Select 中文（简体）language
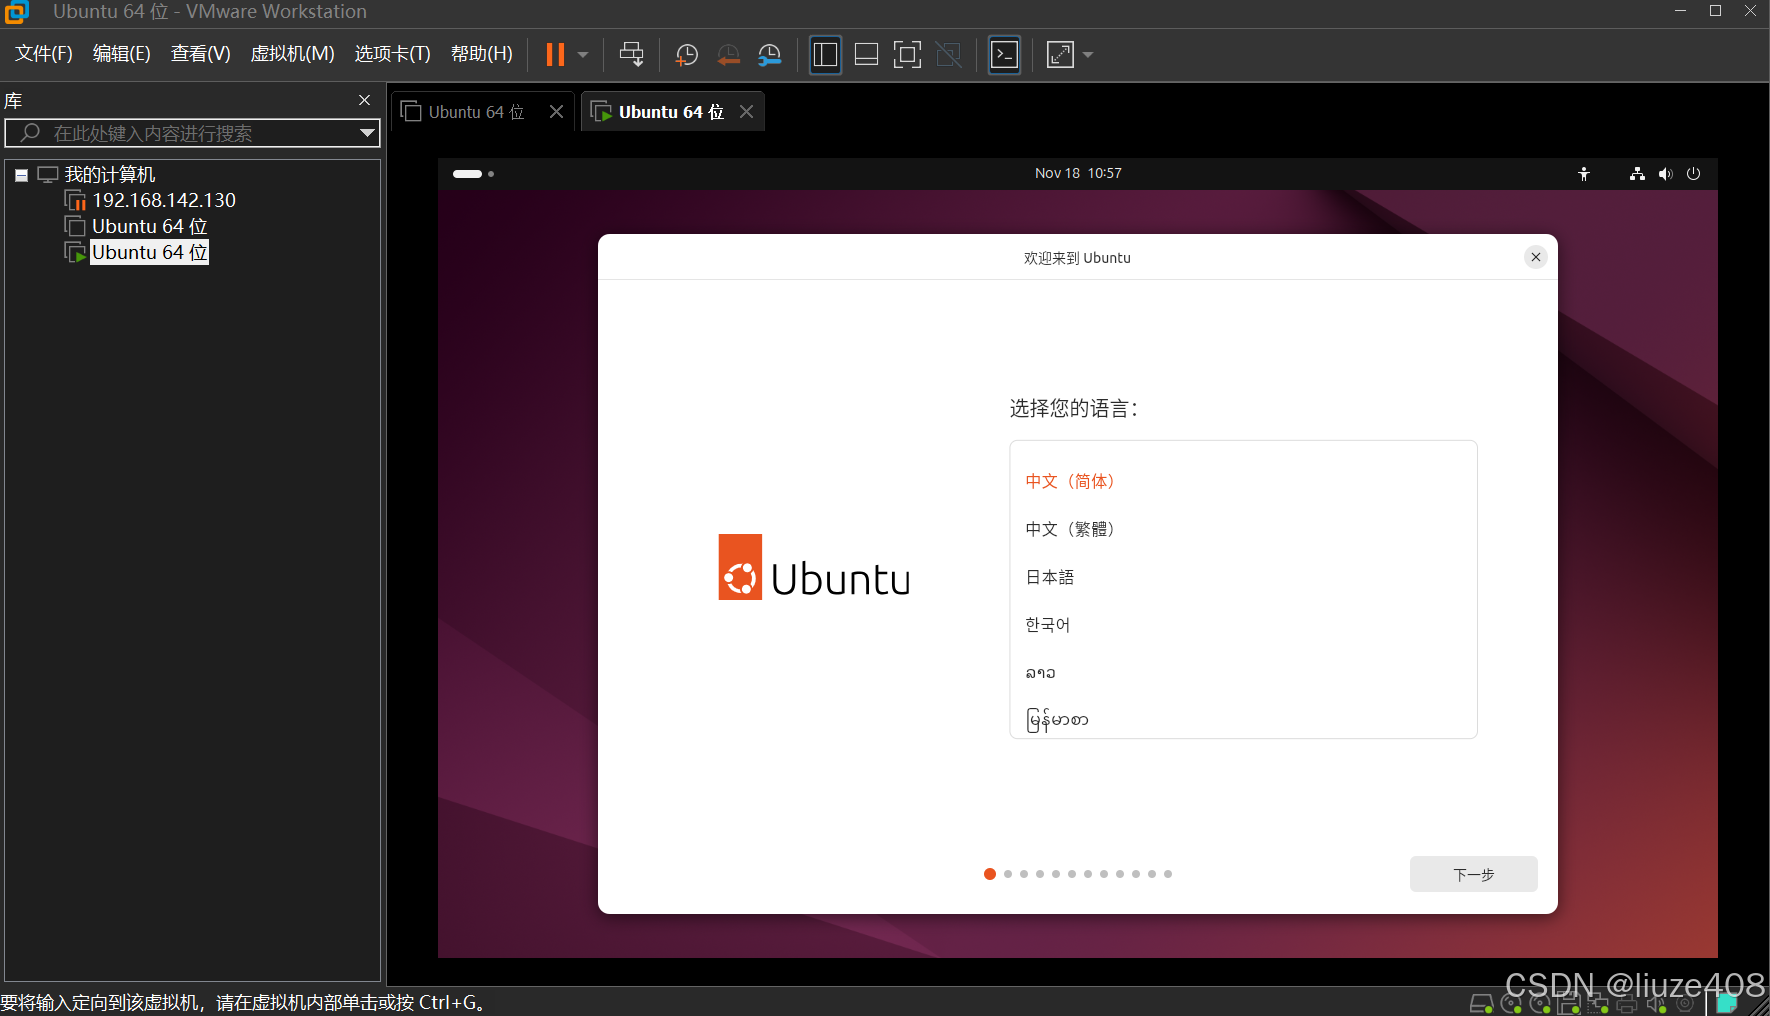The height and width of the screenshot is (1016, 1770). [1243, 481]
